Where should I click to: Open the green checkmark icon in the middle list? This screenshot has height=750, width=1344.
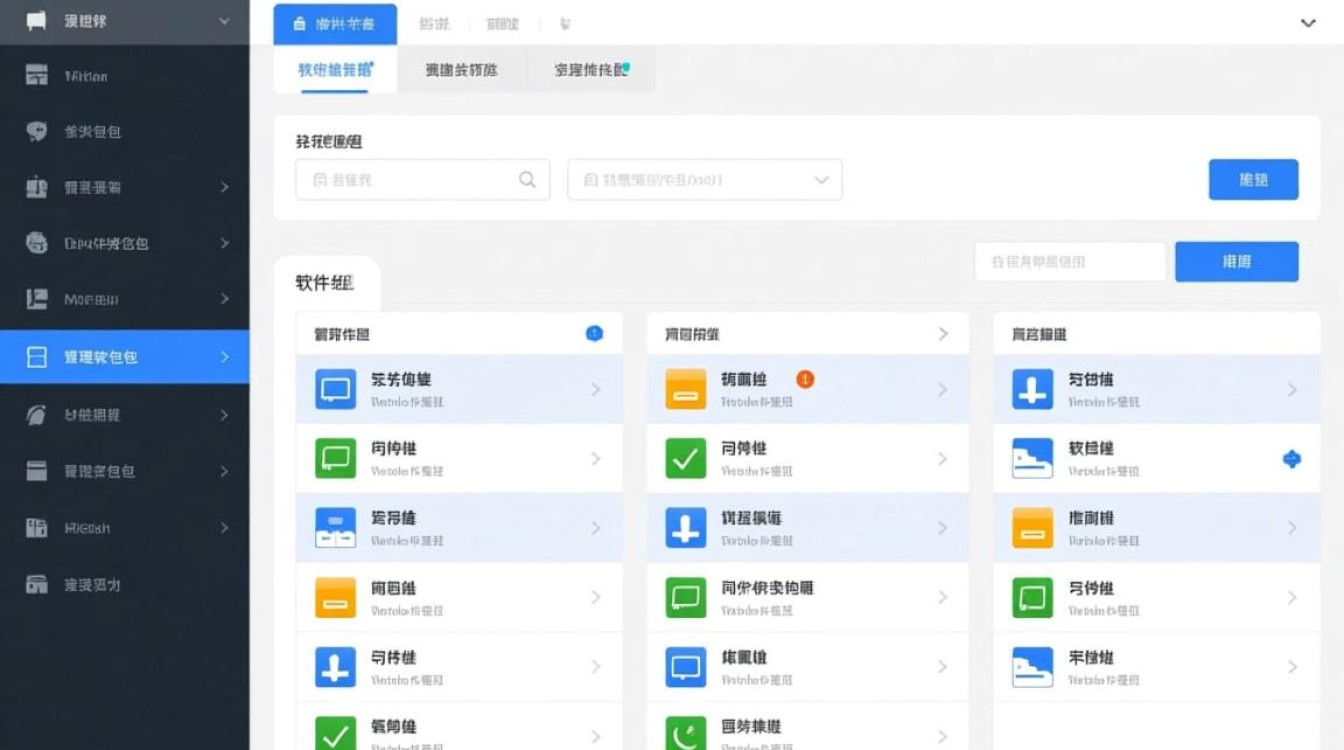click(686, 458)
